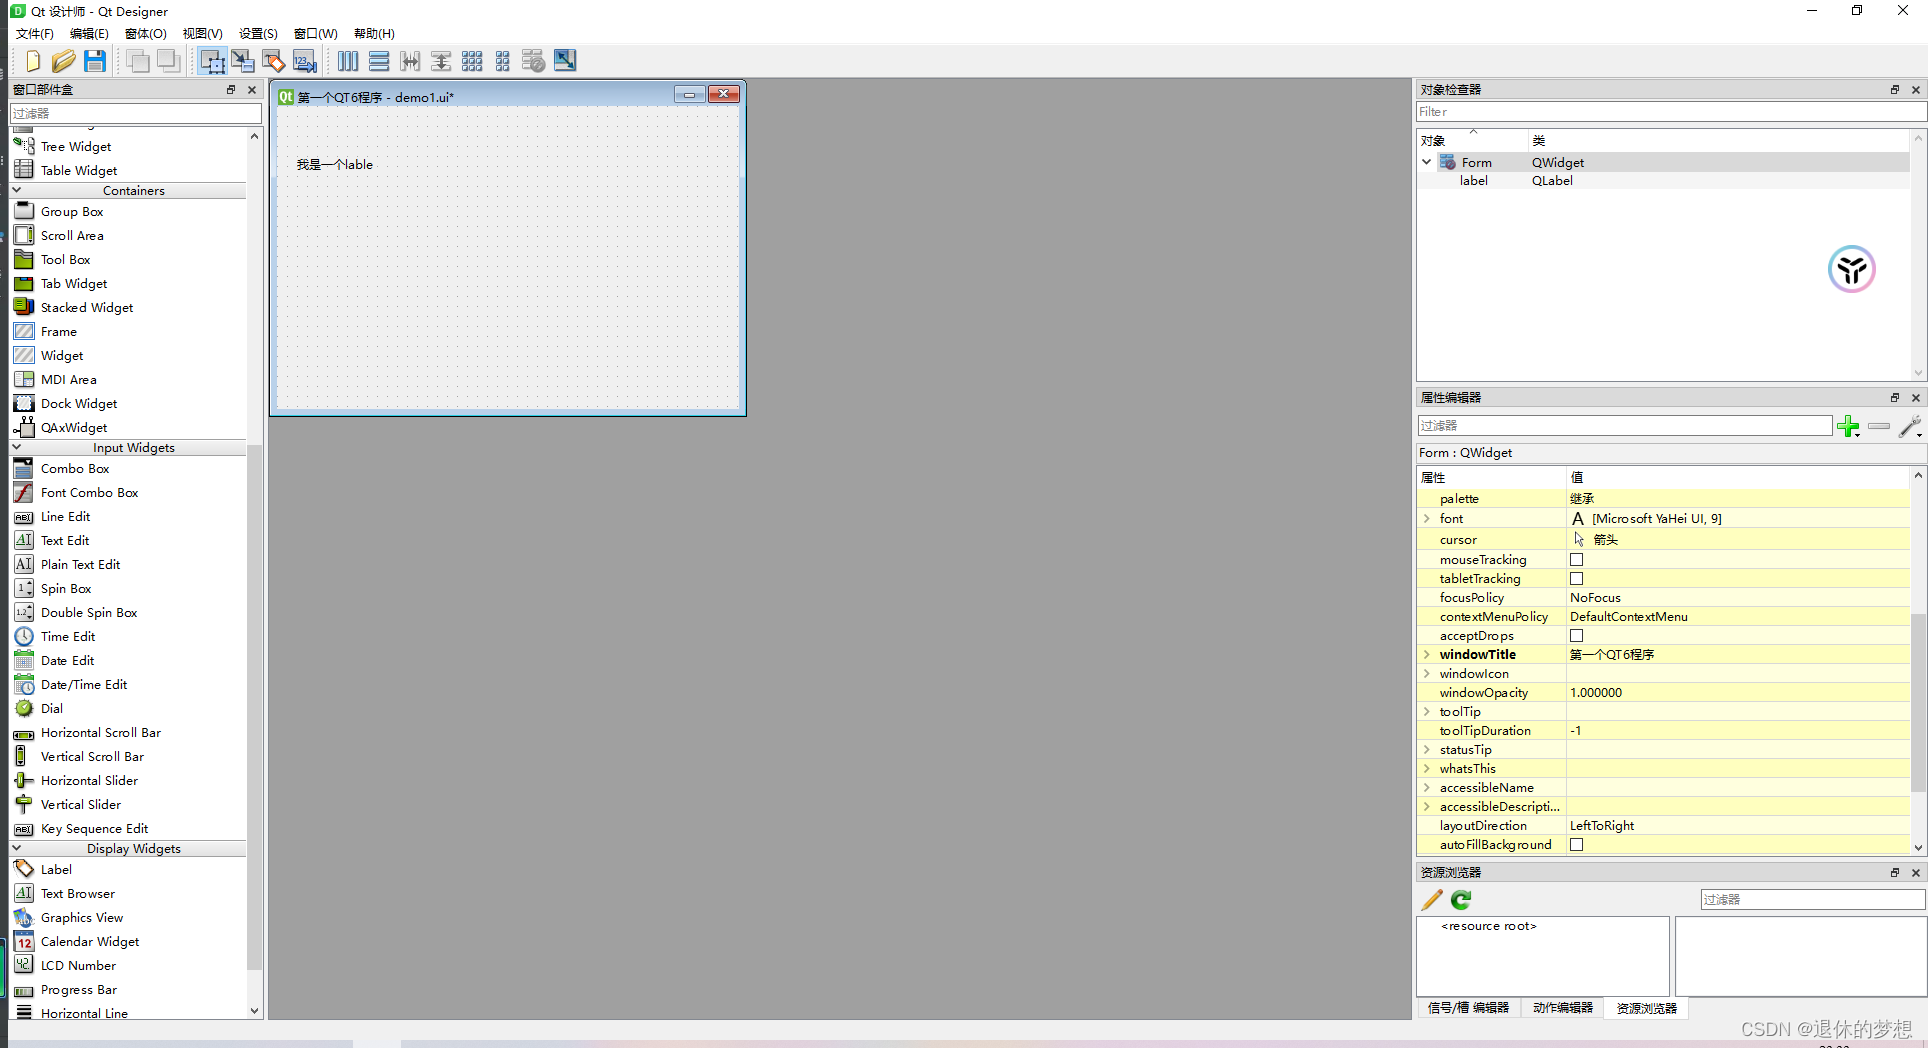Expand the windowIcon property

pos(1427,673)
